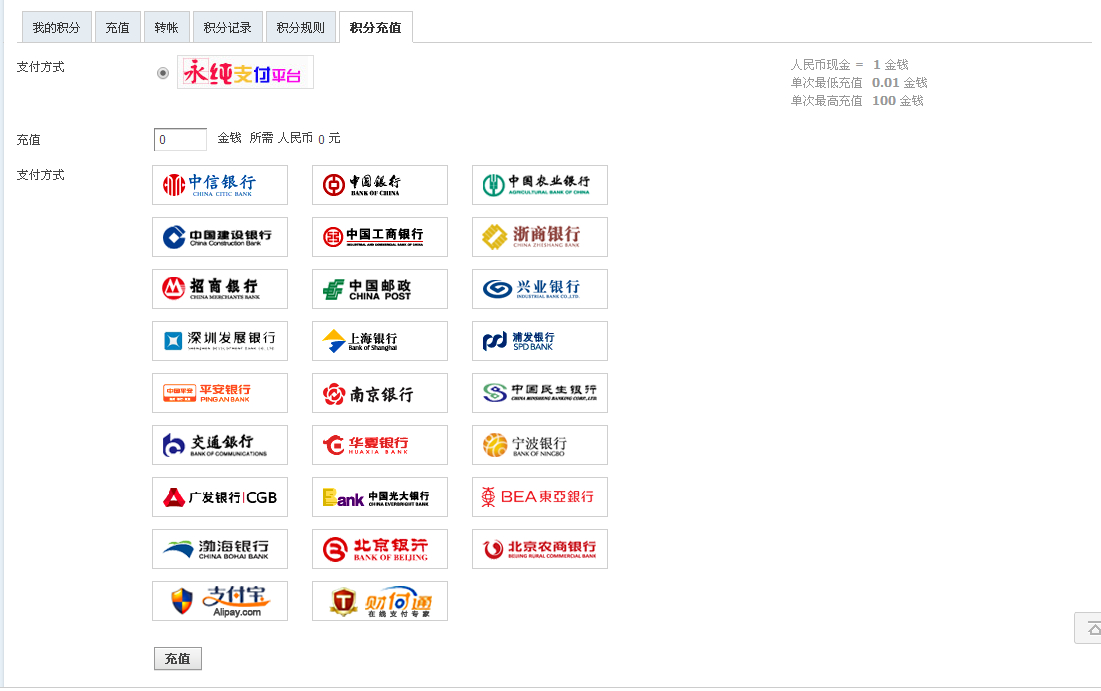Select Bank of Beijing 北京银行
Image resolution: width=1101 pixels, height=691 pixels.
point(380,549)
